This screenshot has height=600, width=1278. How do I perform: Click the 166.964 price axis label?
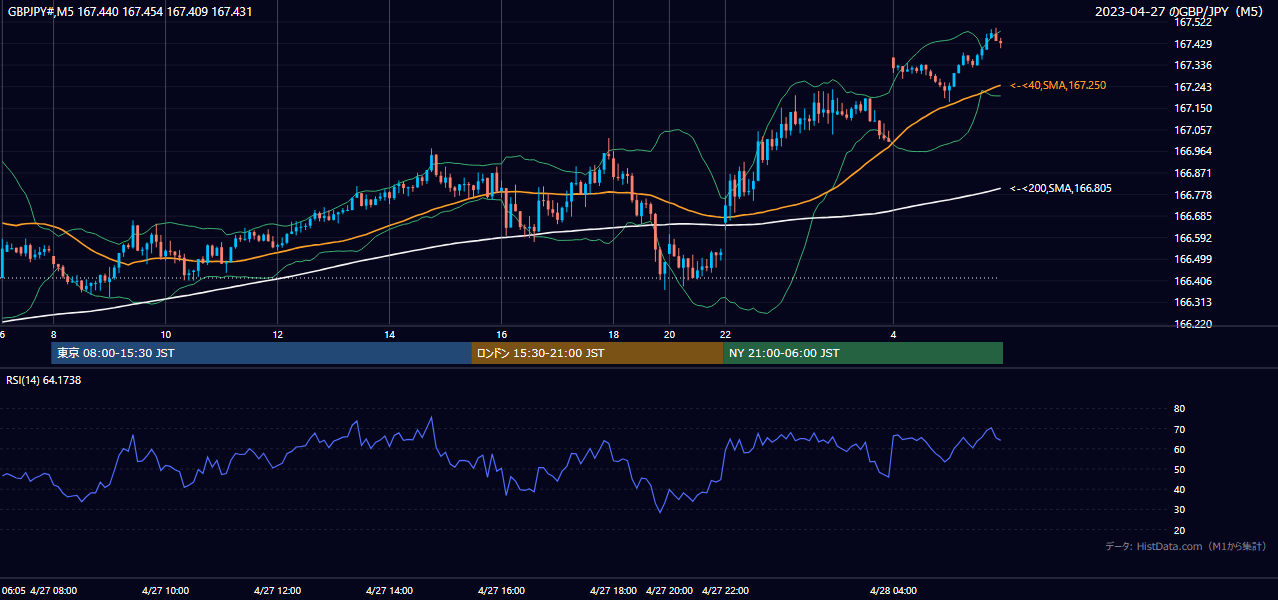(x=1193, y=152)
